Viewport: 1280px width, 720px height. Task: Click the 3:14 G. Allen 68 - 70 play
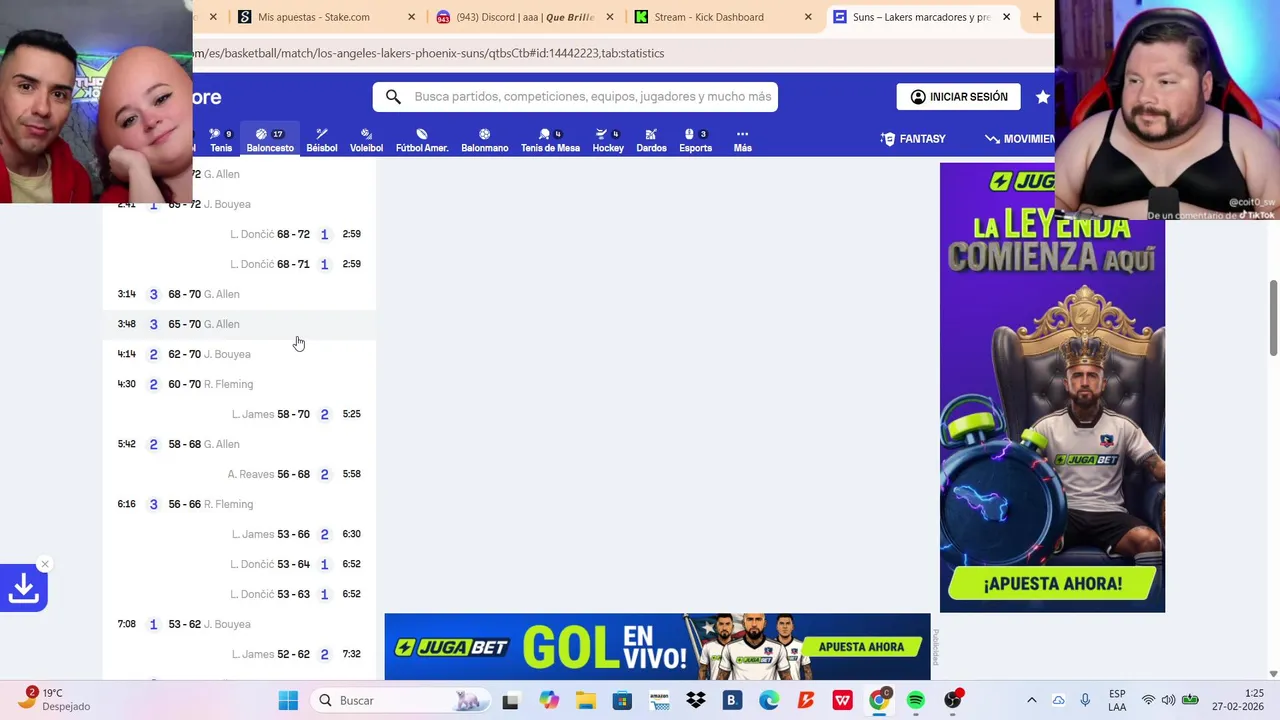239,294
